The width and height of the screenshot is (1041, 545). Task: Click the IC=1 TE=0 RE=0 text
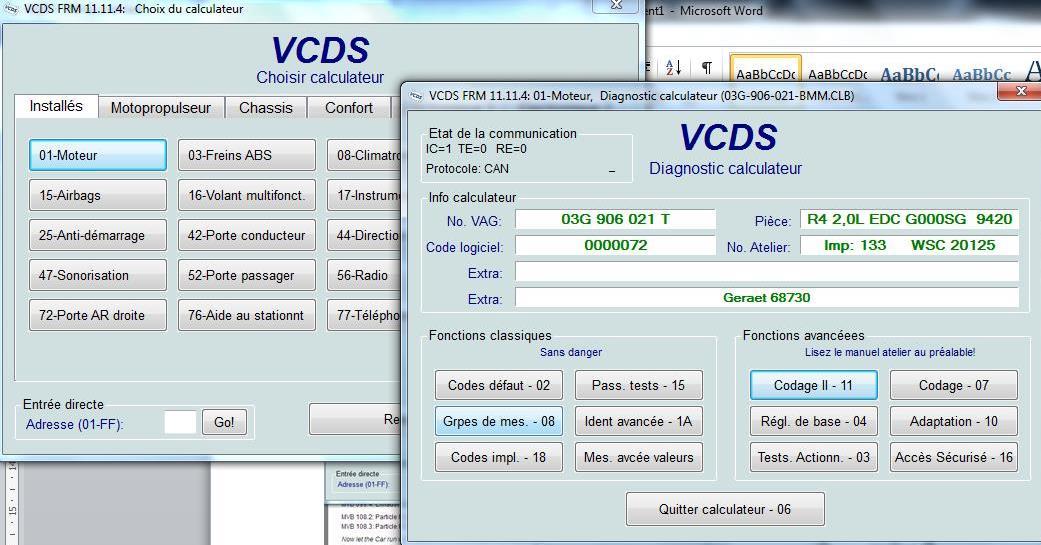coord(476,149)
